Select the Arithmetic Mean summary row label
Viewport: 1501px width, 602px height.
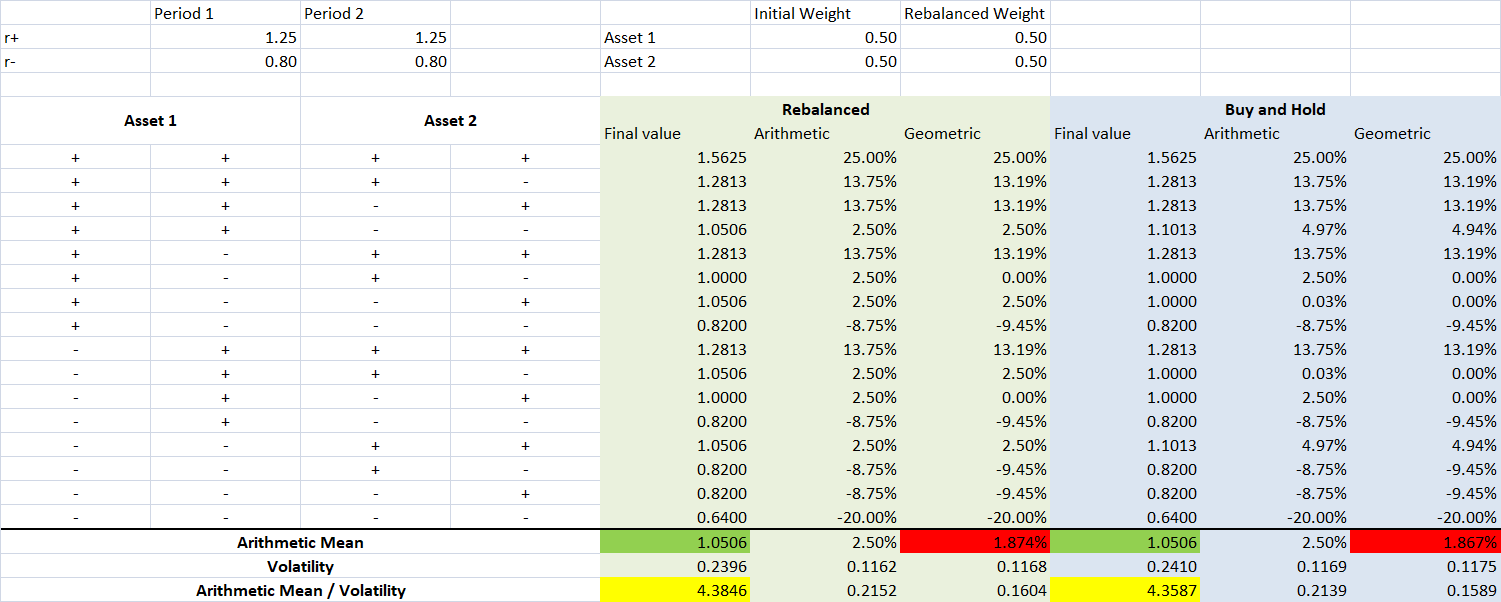[x=300, y=542]
